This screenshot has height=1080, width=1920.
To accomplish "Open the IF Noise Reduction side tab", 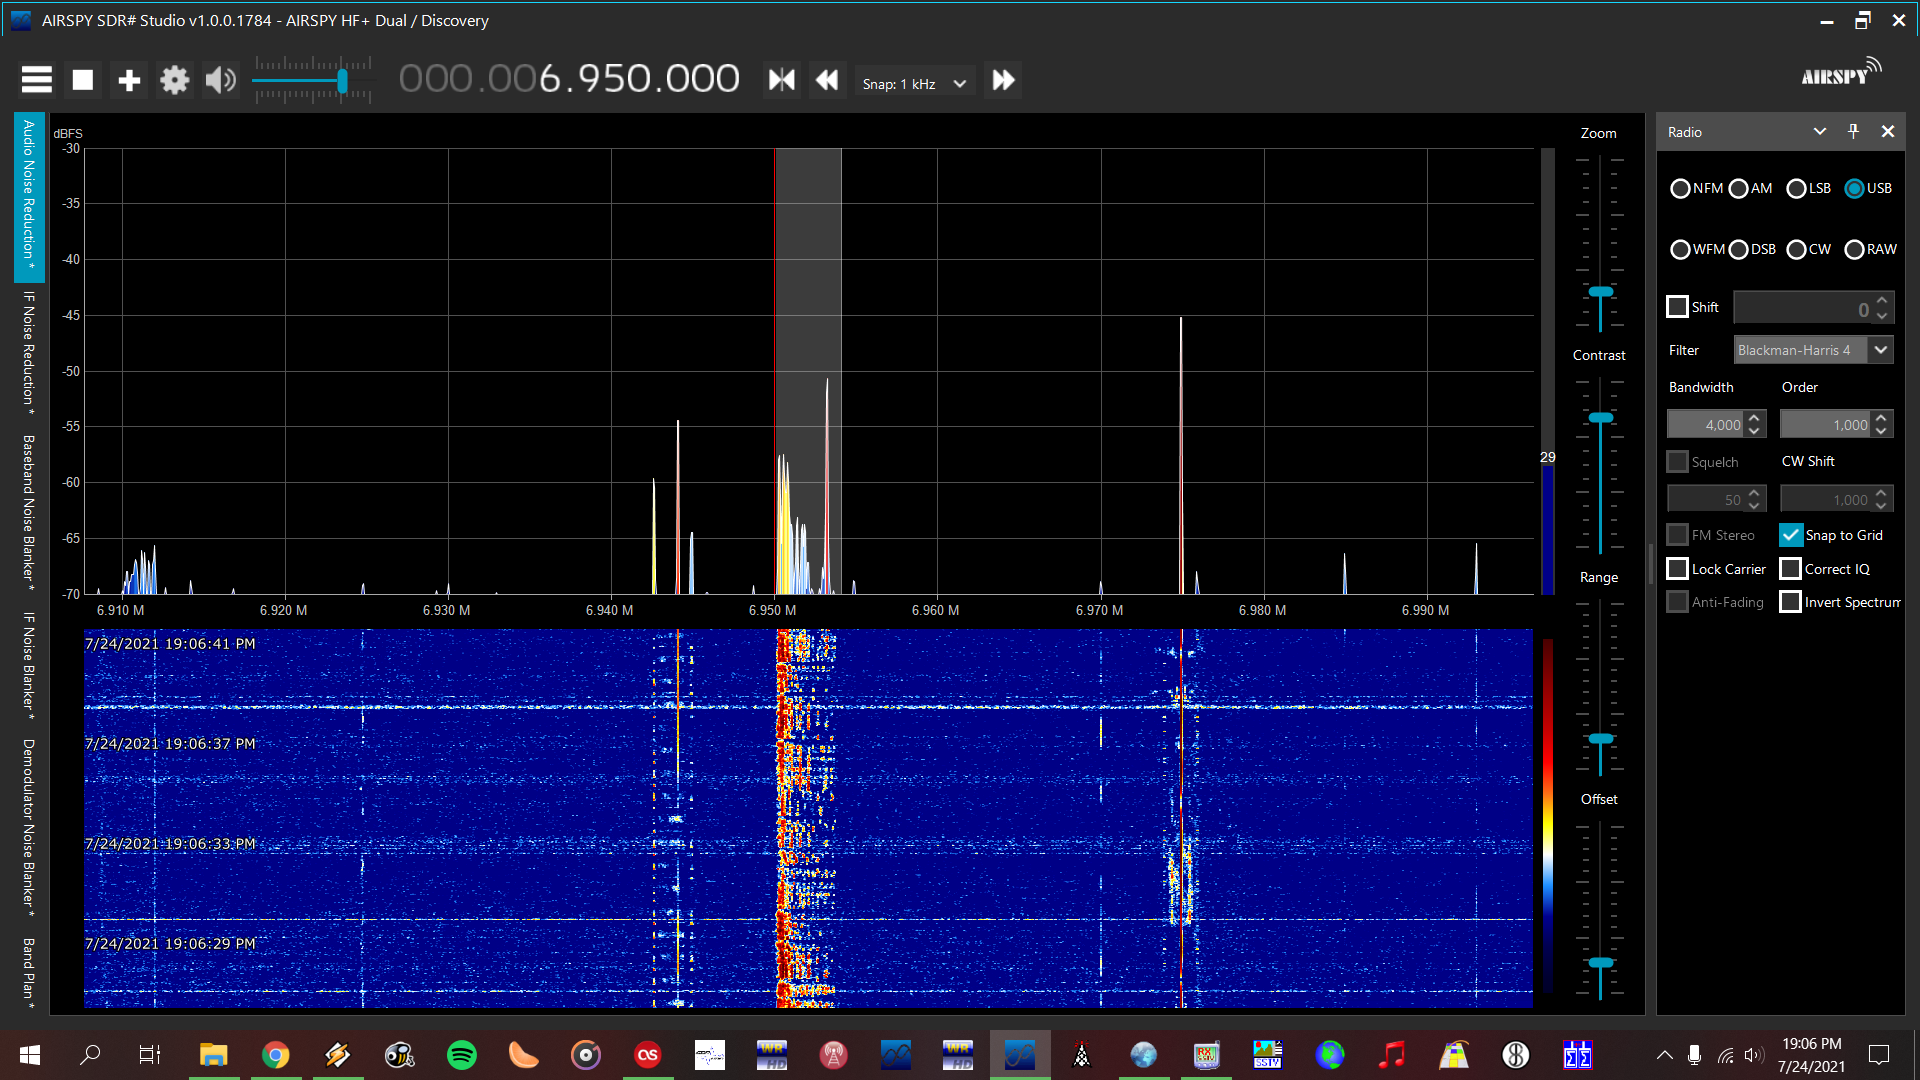I will pos(29,354).
